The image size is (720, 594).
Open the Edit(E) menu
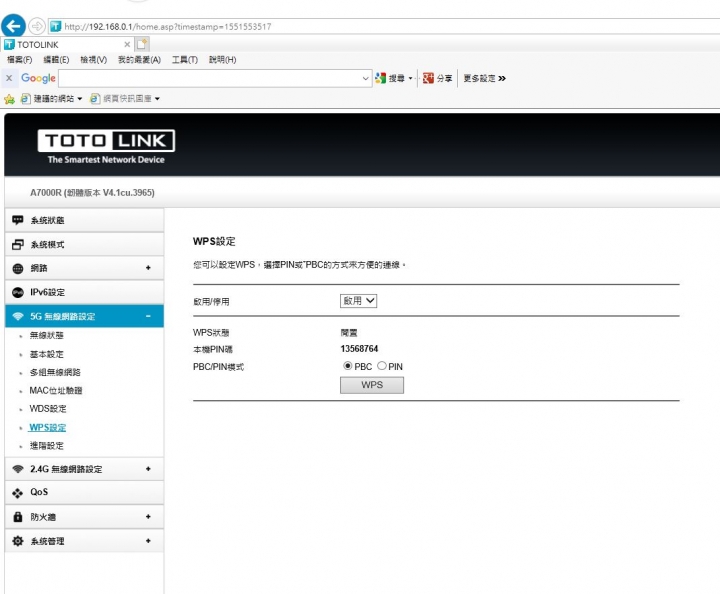tap(56, 60)
